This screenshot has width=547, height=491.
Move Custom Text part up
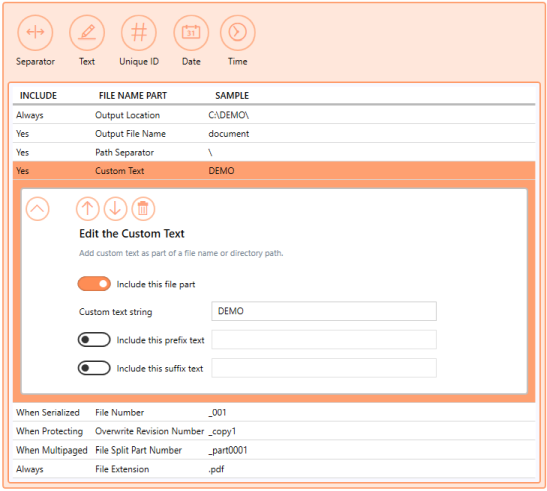(x=88, y=209)
